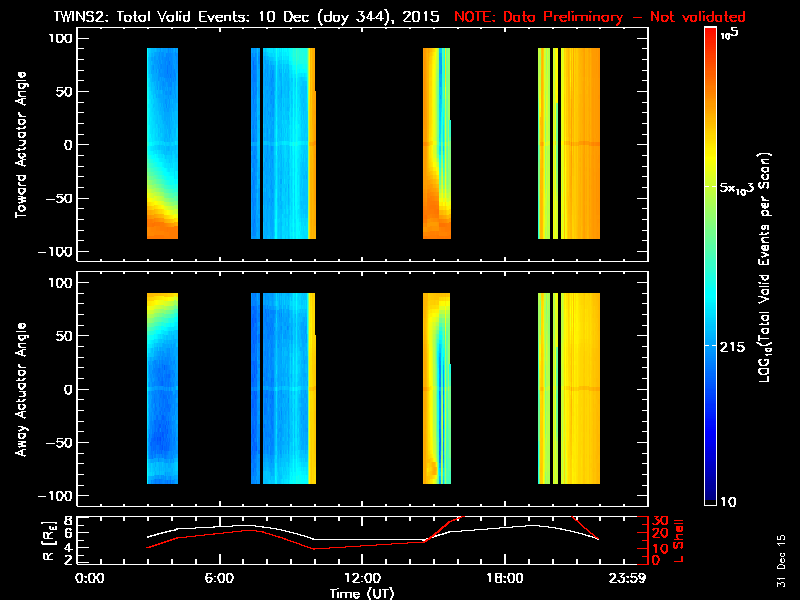Select the 12:00 tick on the time axis
The width and height of the screenshot is (800, 600).
pyautogui.click(x=362, y=579)
